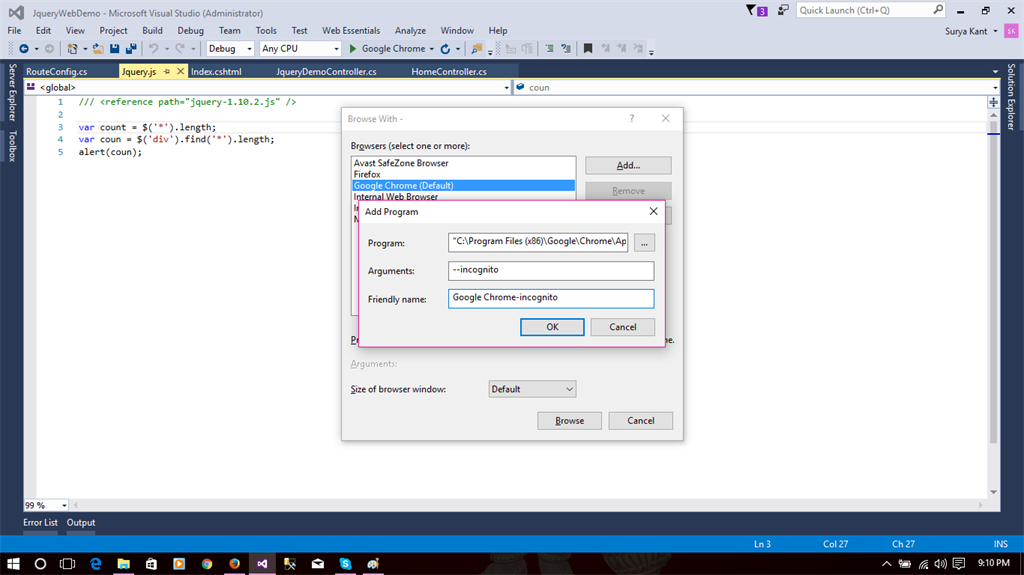The width and height of the screenshot is (1024, 575).
Task: Click the feedback icon beside Quick Launch
Action: (x=783, y=10)
